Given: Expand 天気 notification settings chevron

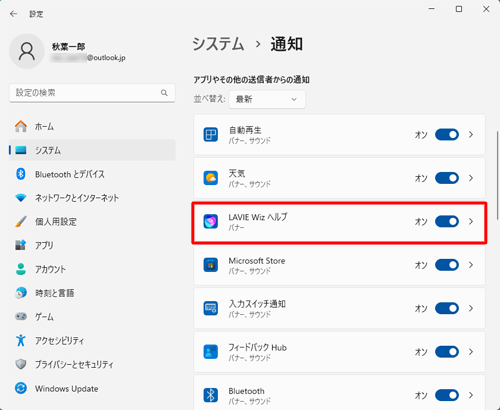Looking at the screenshot, I should point(471,178).
